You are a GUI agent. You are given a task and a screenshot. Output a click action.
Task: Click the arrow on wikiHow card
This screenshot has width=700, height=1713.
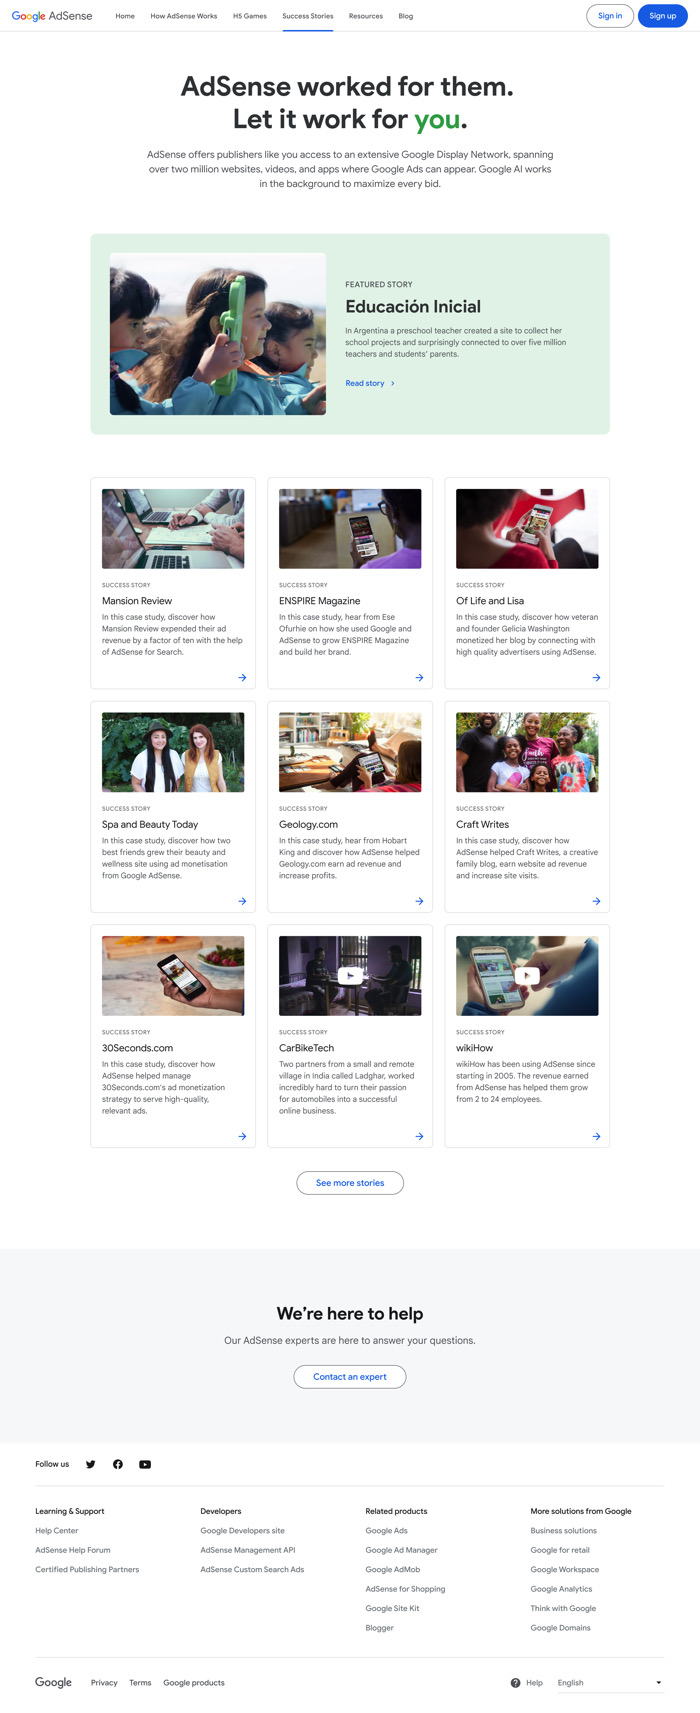point(596,1136)
